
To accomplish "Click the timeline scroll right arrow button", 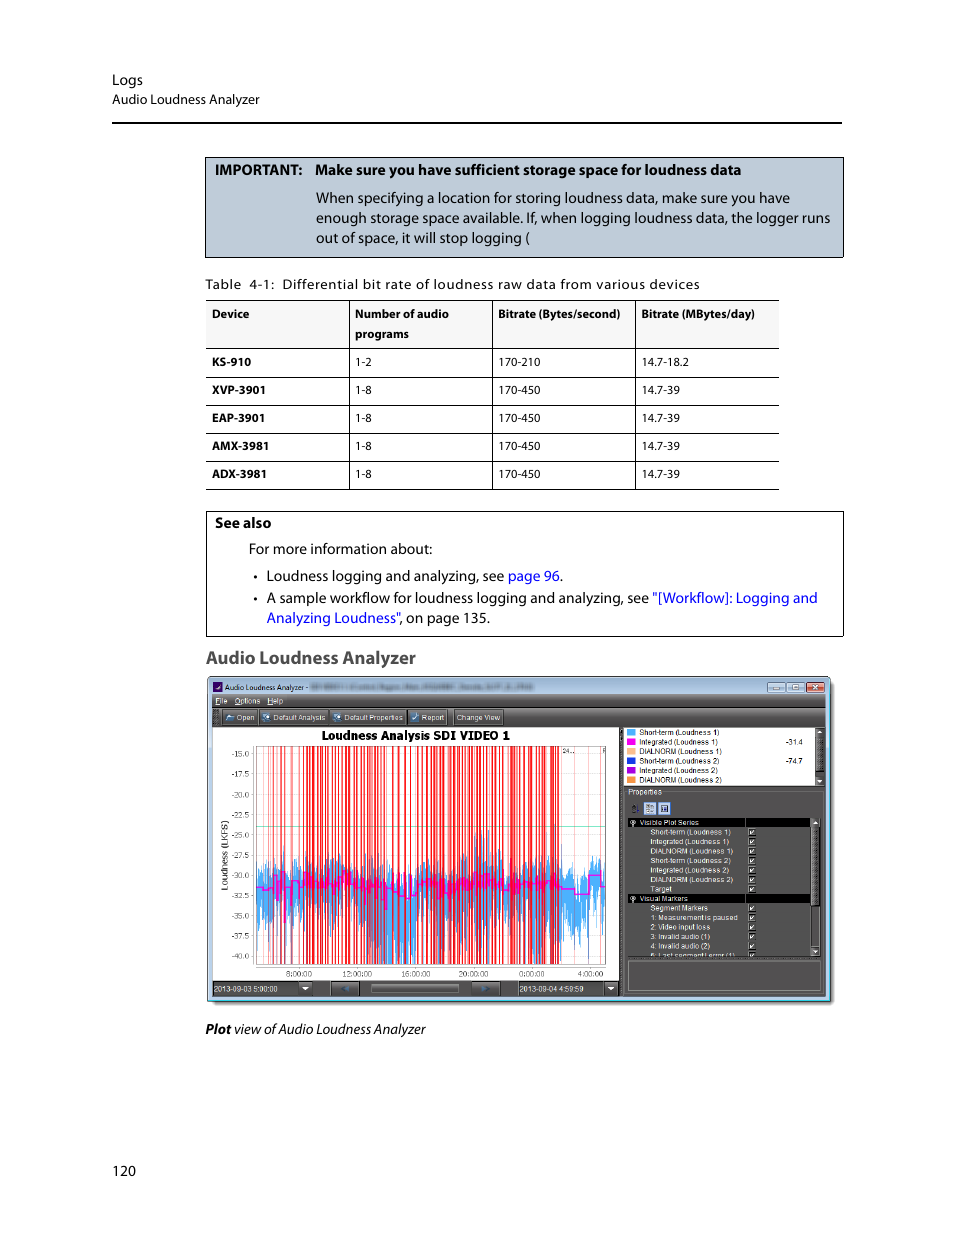I will click(x=485, y=988).
